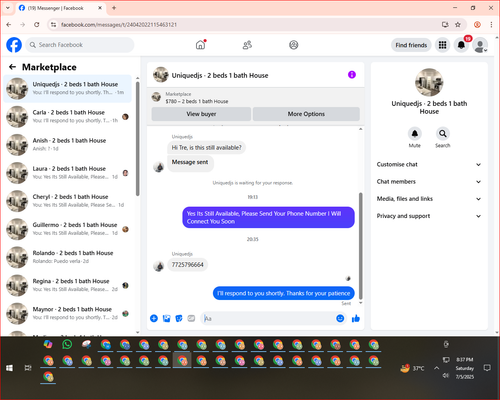
Task: Click the Find friends button
Action: point(411,45)
